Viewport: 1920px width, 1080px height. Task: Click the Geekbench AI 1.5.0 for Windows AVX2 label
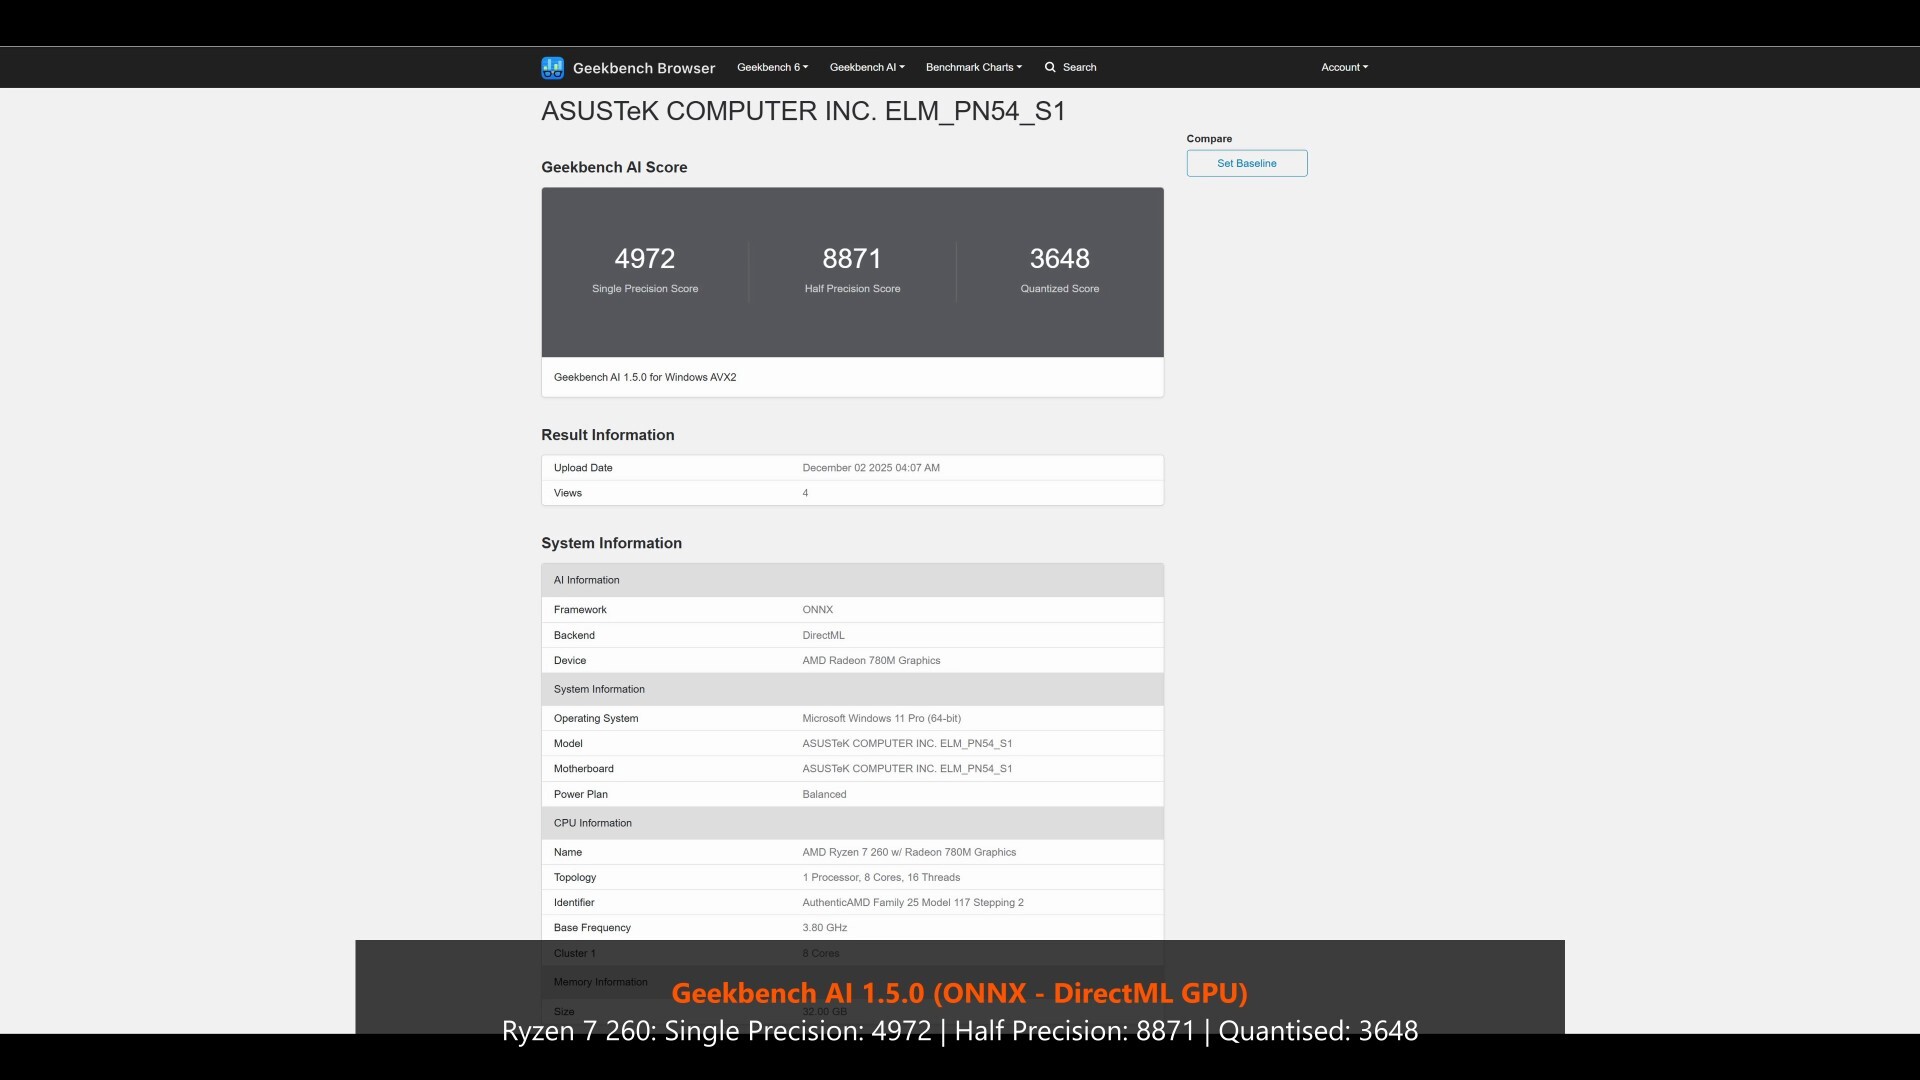[645, 377]
